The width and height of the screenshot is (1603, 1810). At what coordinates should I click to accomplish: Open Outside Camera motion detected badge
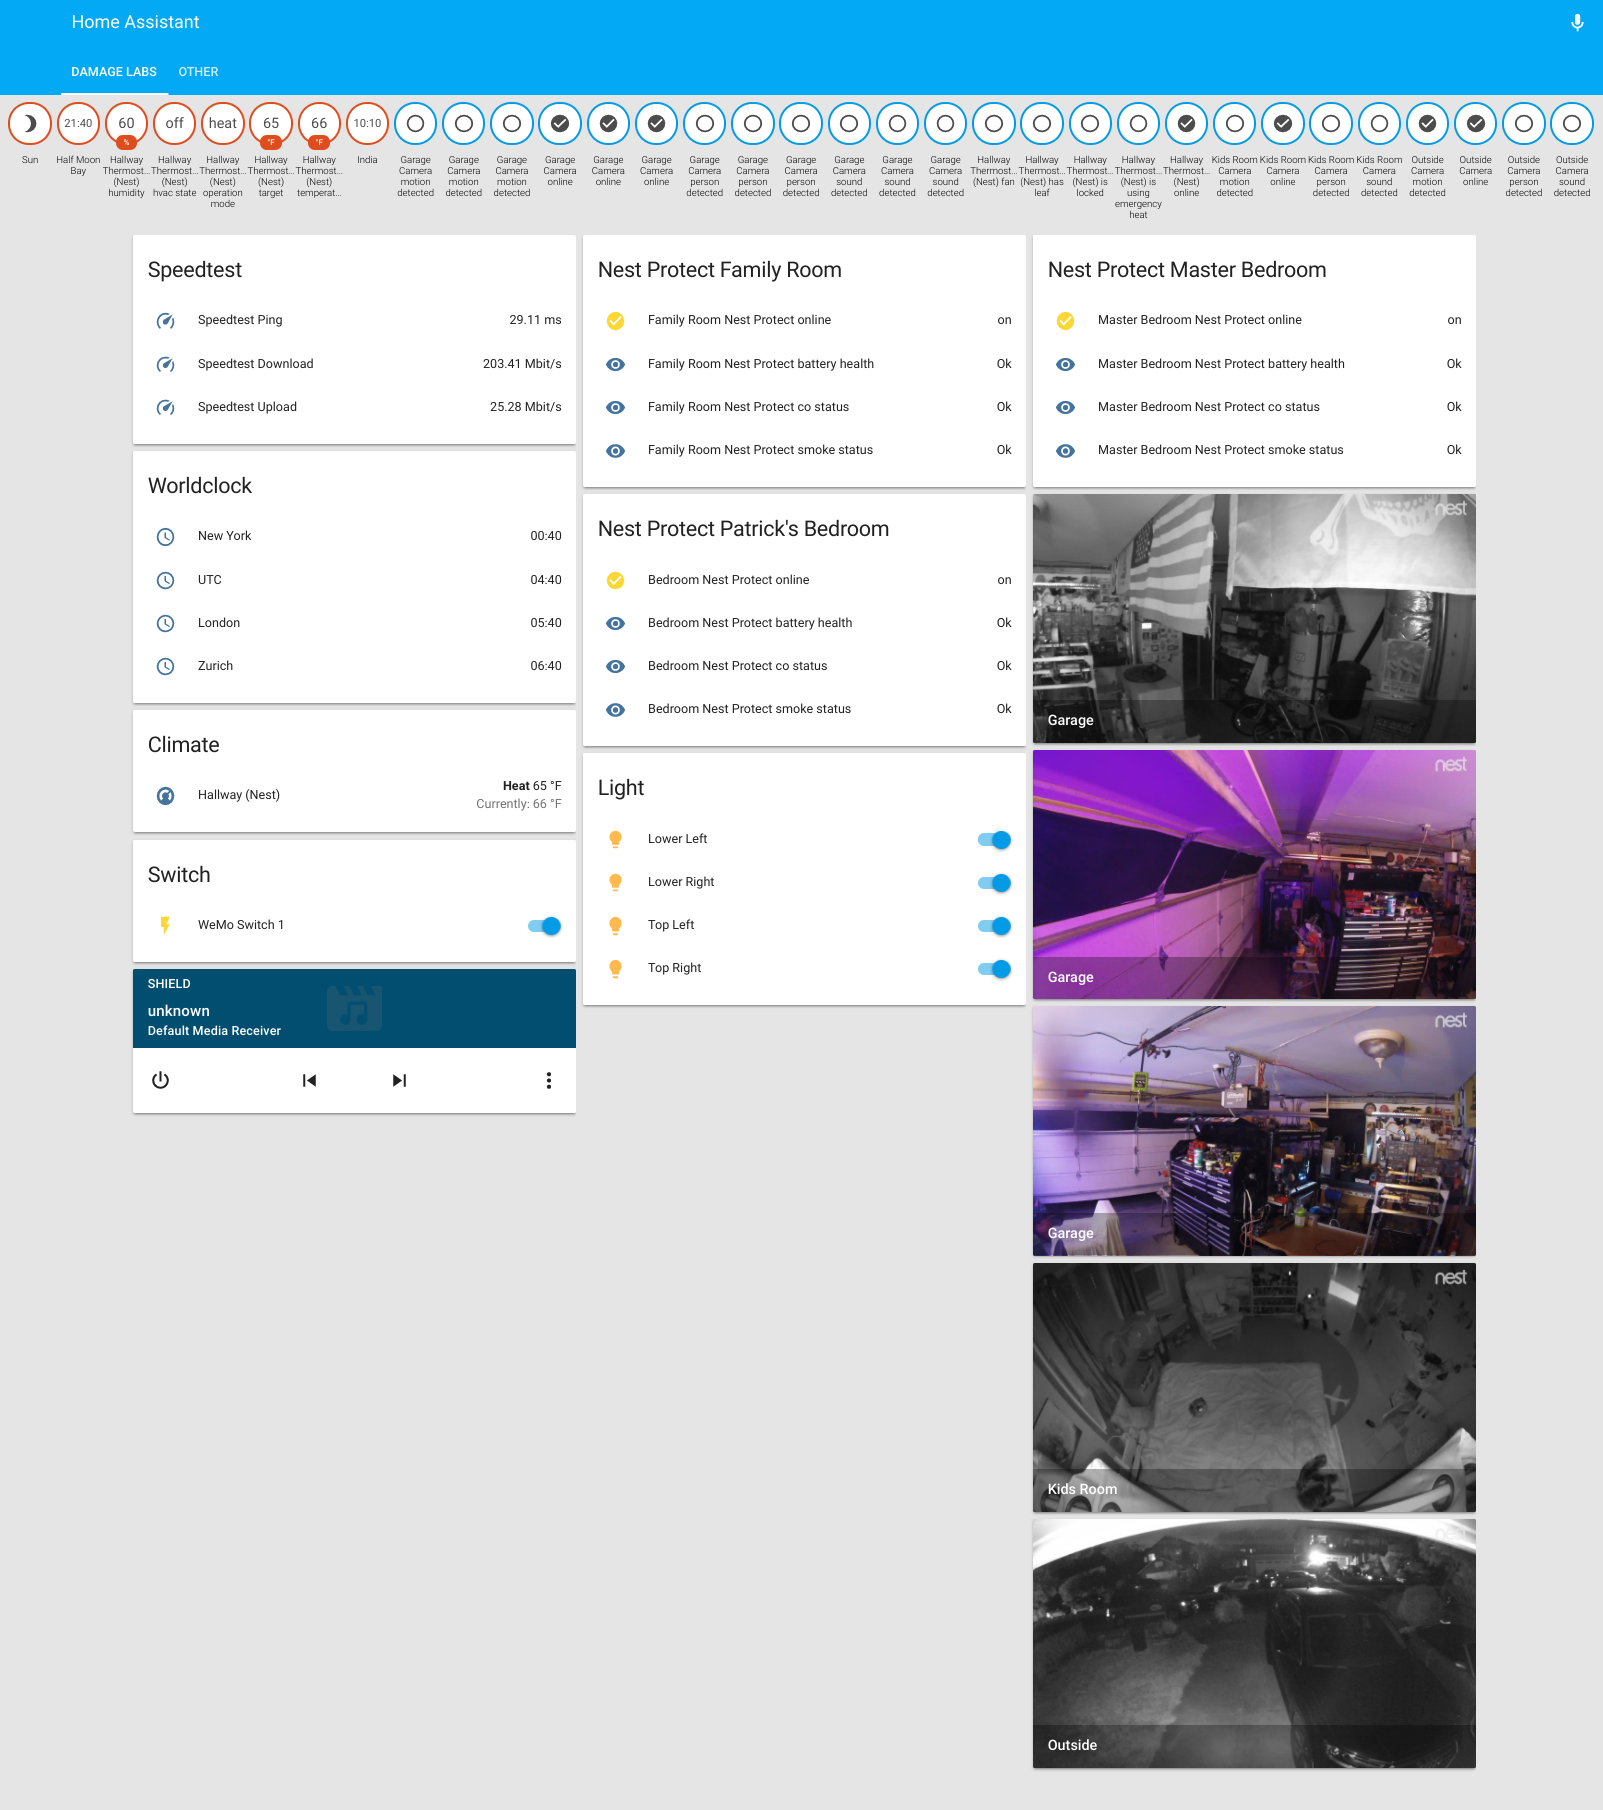(1427, 124)
